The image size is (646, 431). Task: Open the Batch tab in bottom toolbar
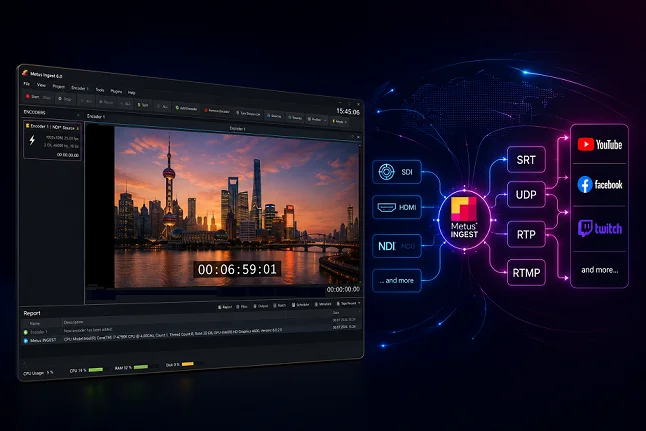279,305
